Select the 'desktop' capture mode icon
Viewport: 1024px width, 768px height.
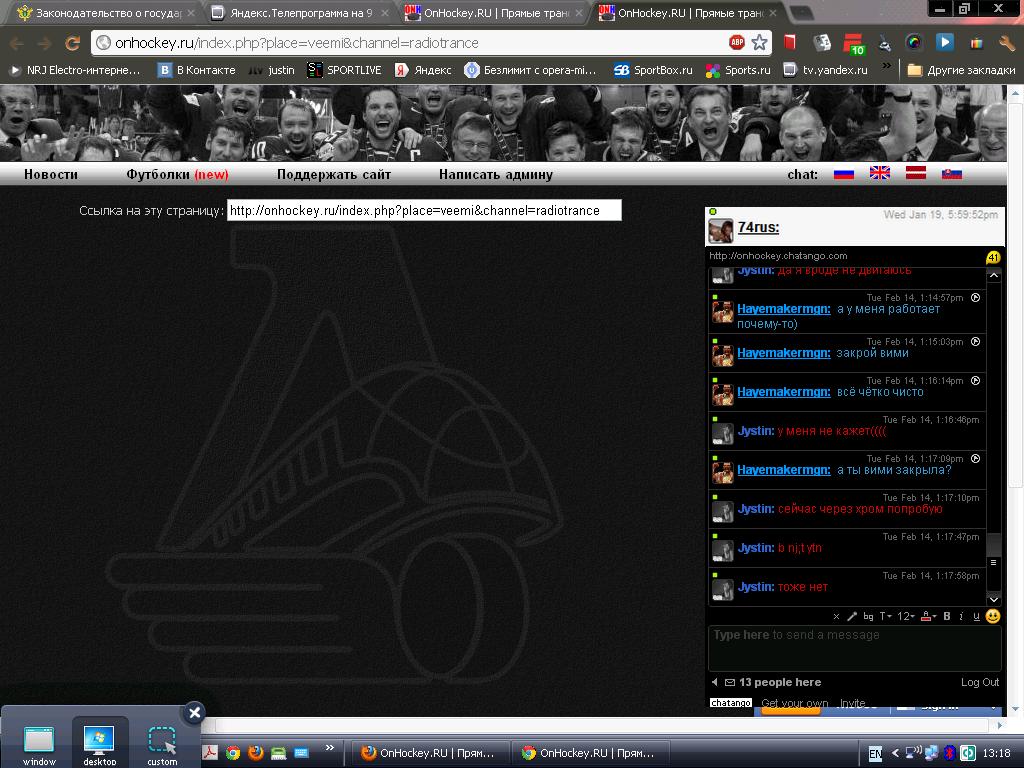click(x=99, y=744)
